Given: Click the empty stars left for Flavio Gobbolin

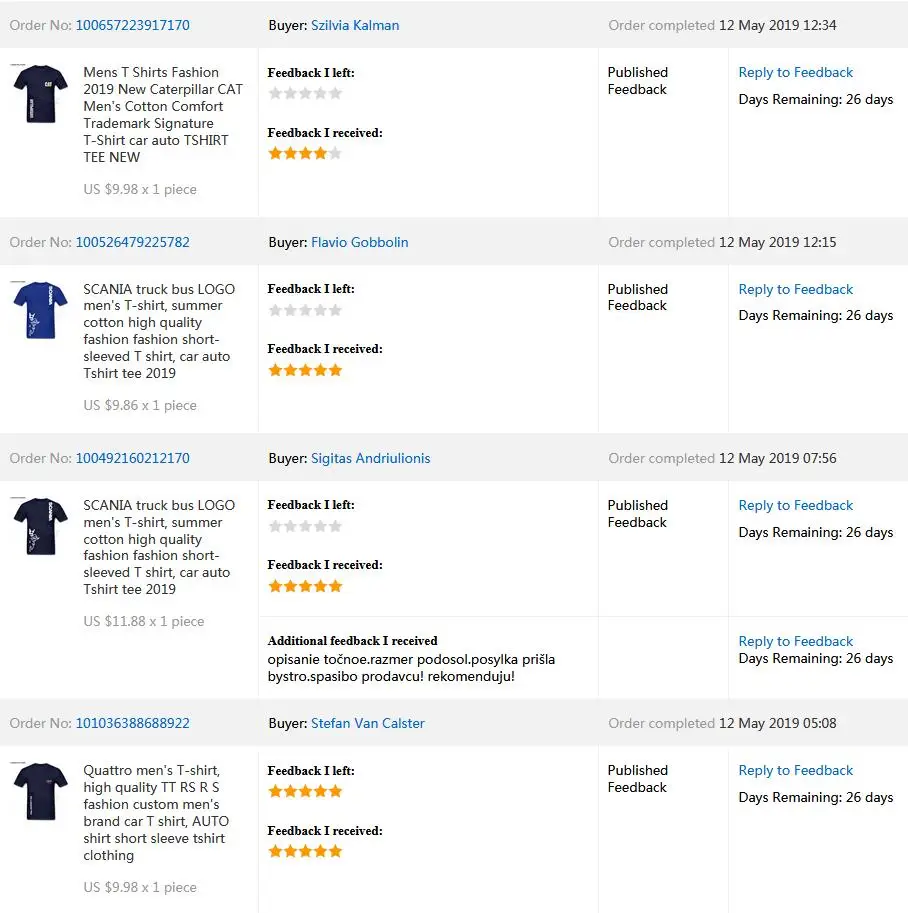Looking at the screenshot, I should coord(305,310).
